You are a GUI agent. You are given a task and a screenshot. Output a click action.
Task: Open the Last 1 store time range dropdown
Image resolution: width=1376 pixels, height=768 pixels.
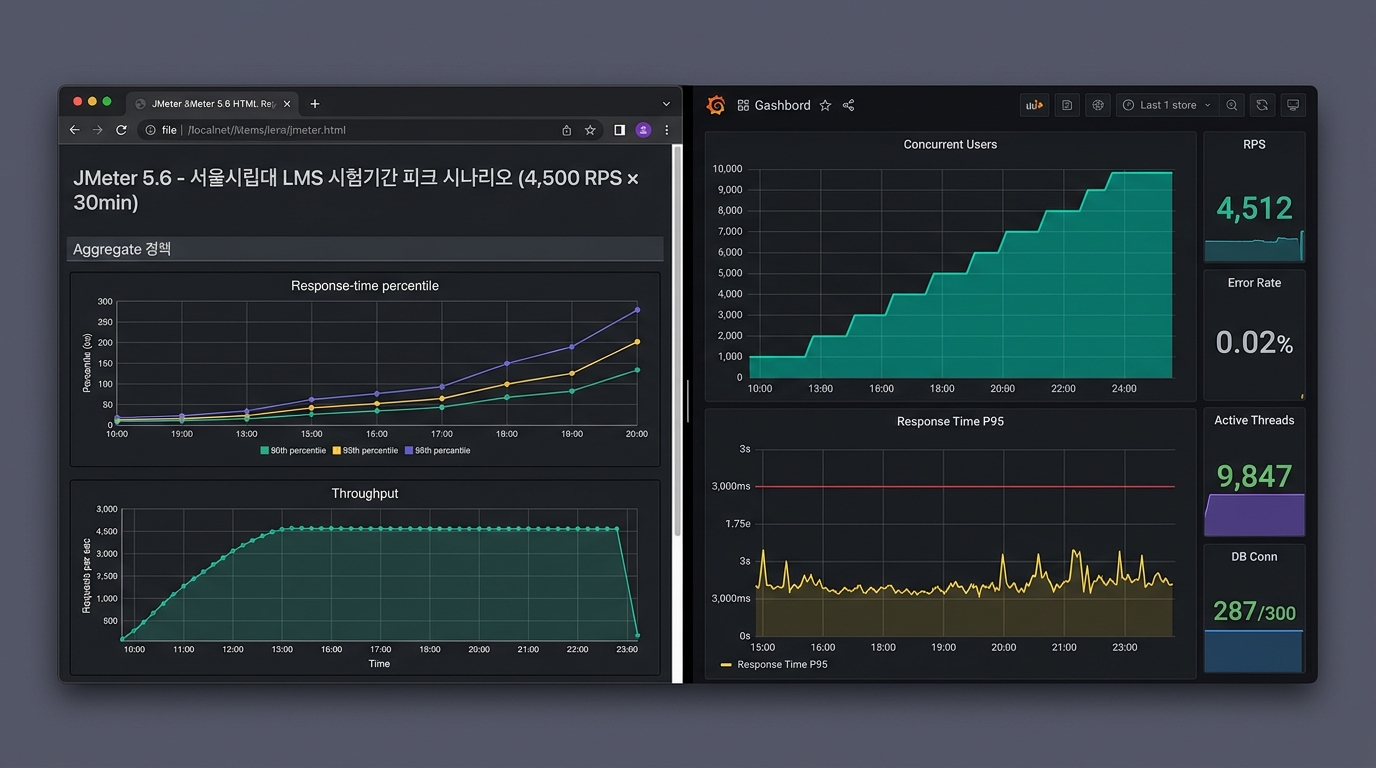[1167, 105]
